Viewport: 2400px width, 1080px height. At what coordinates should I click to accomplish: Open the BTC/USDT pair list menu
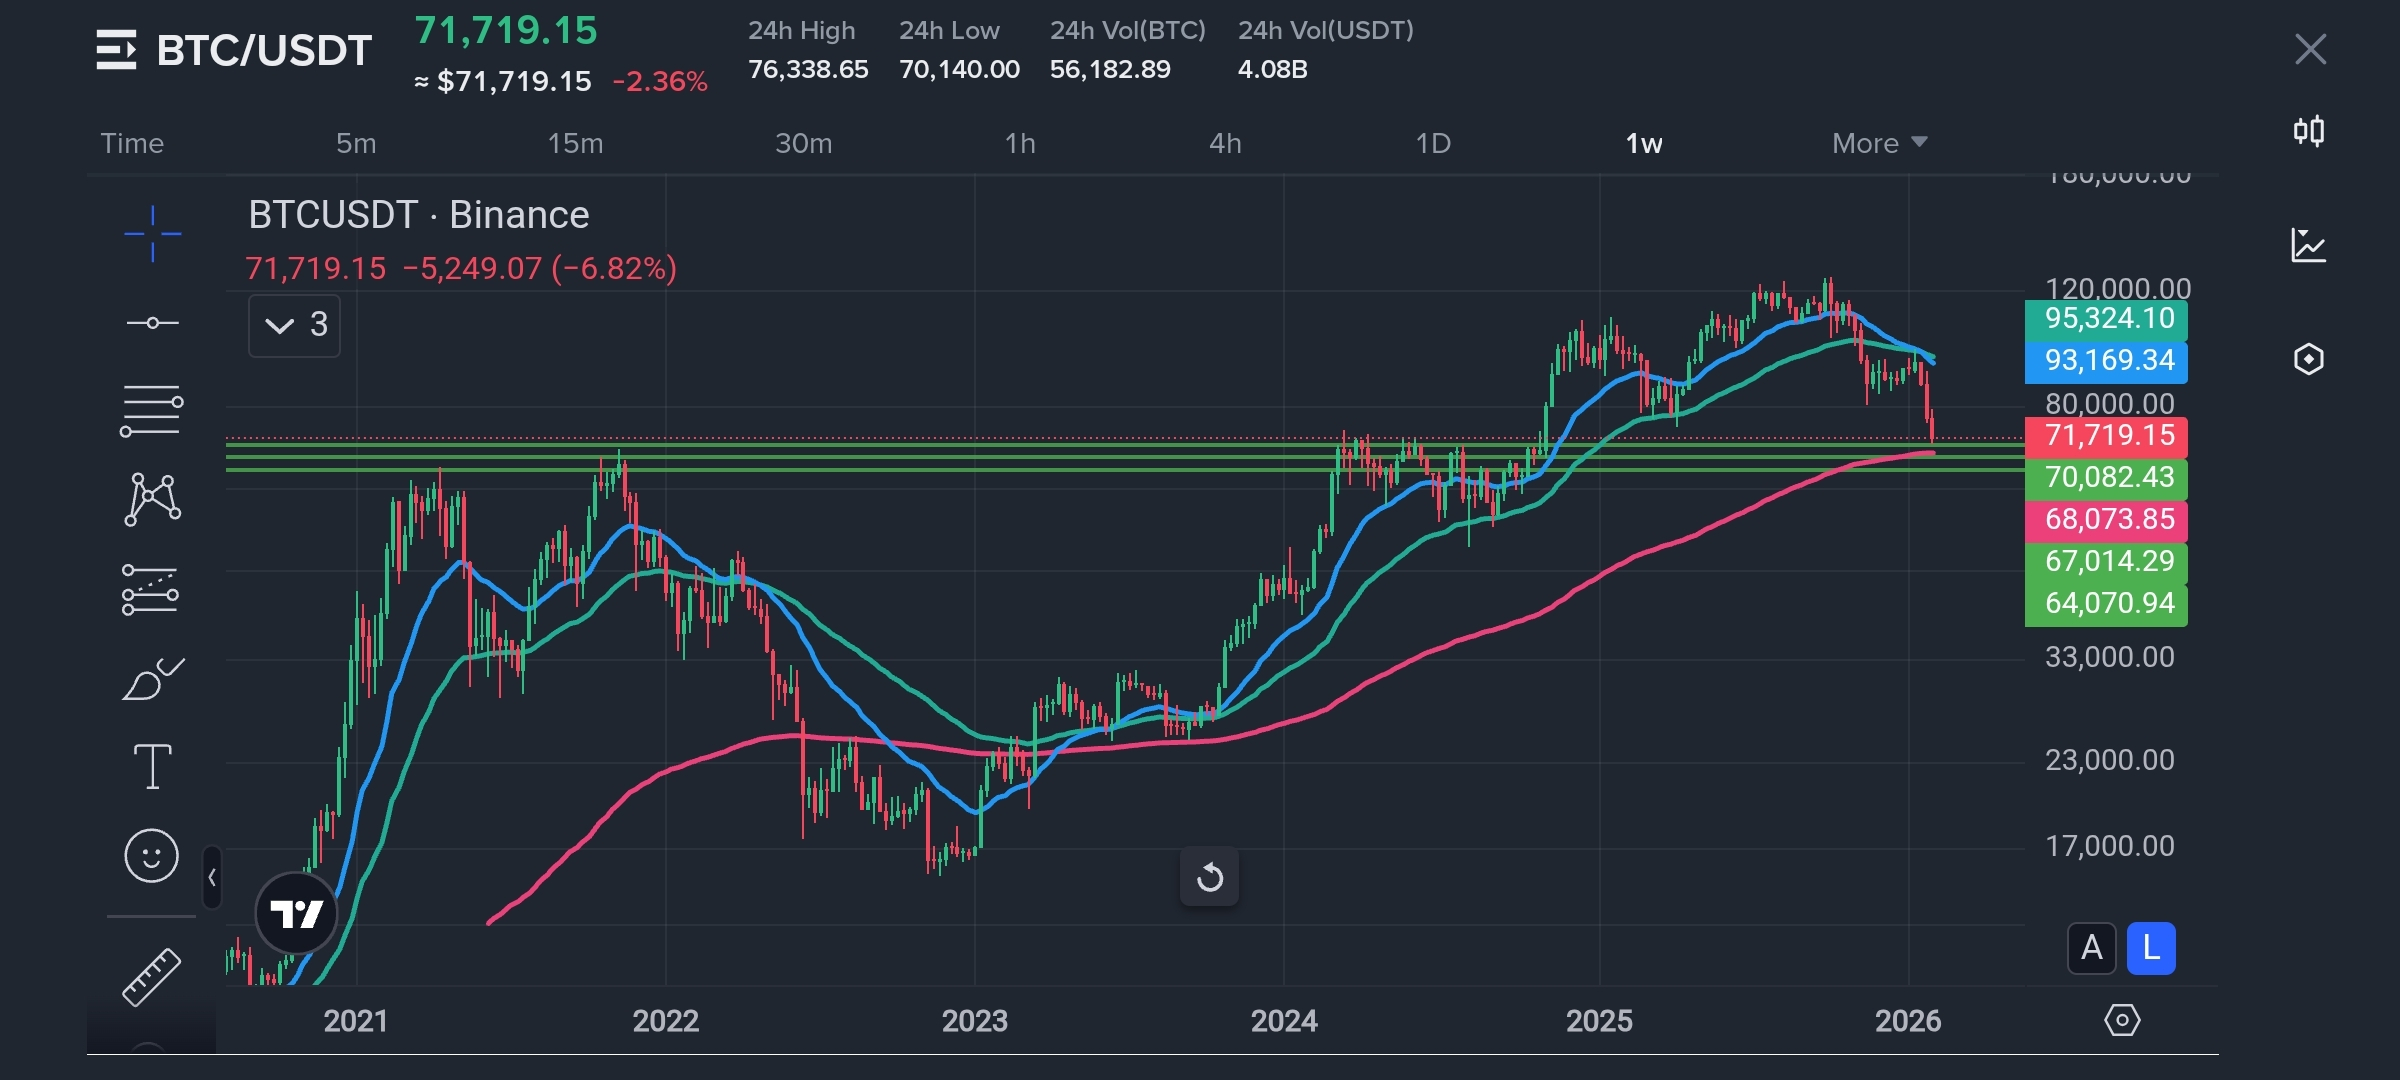point(116,50)
